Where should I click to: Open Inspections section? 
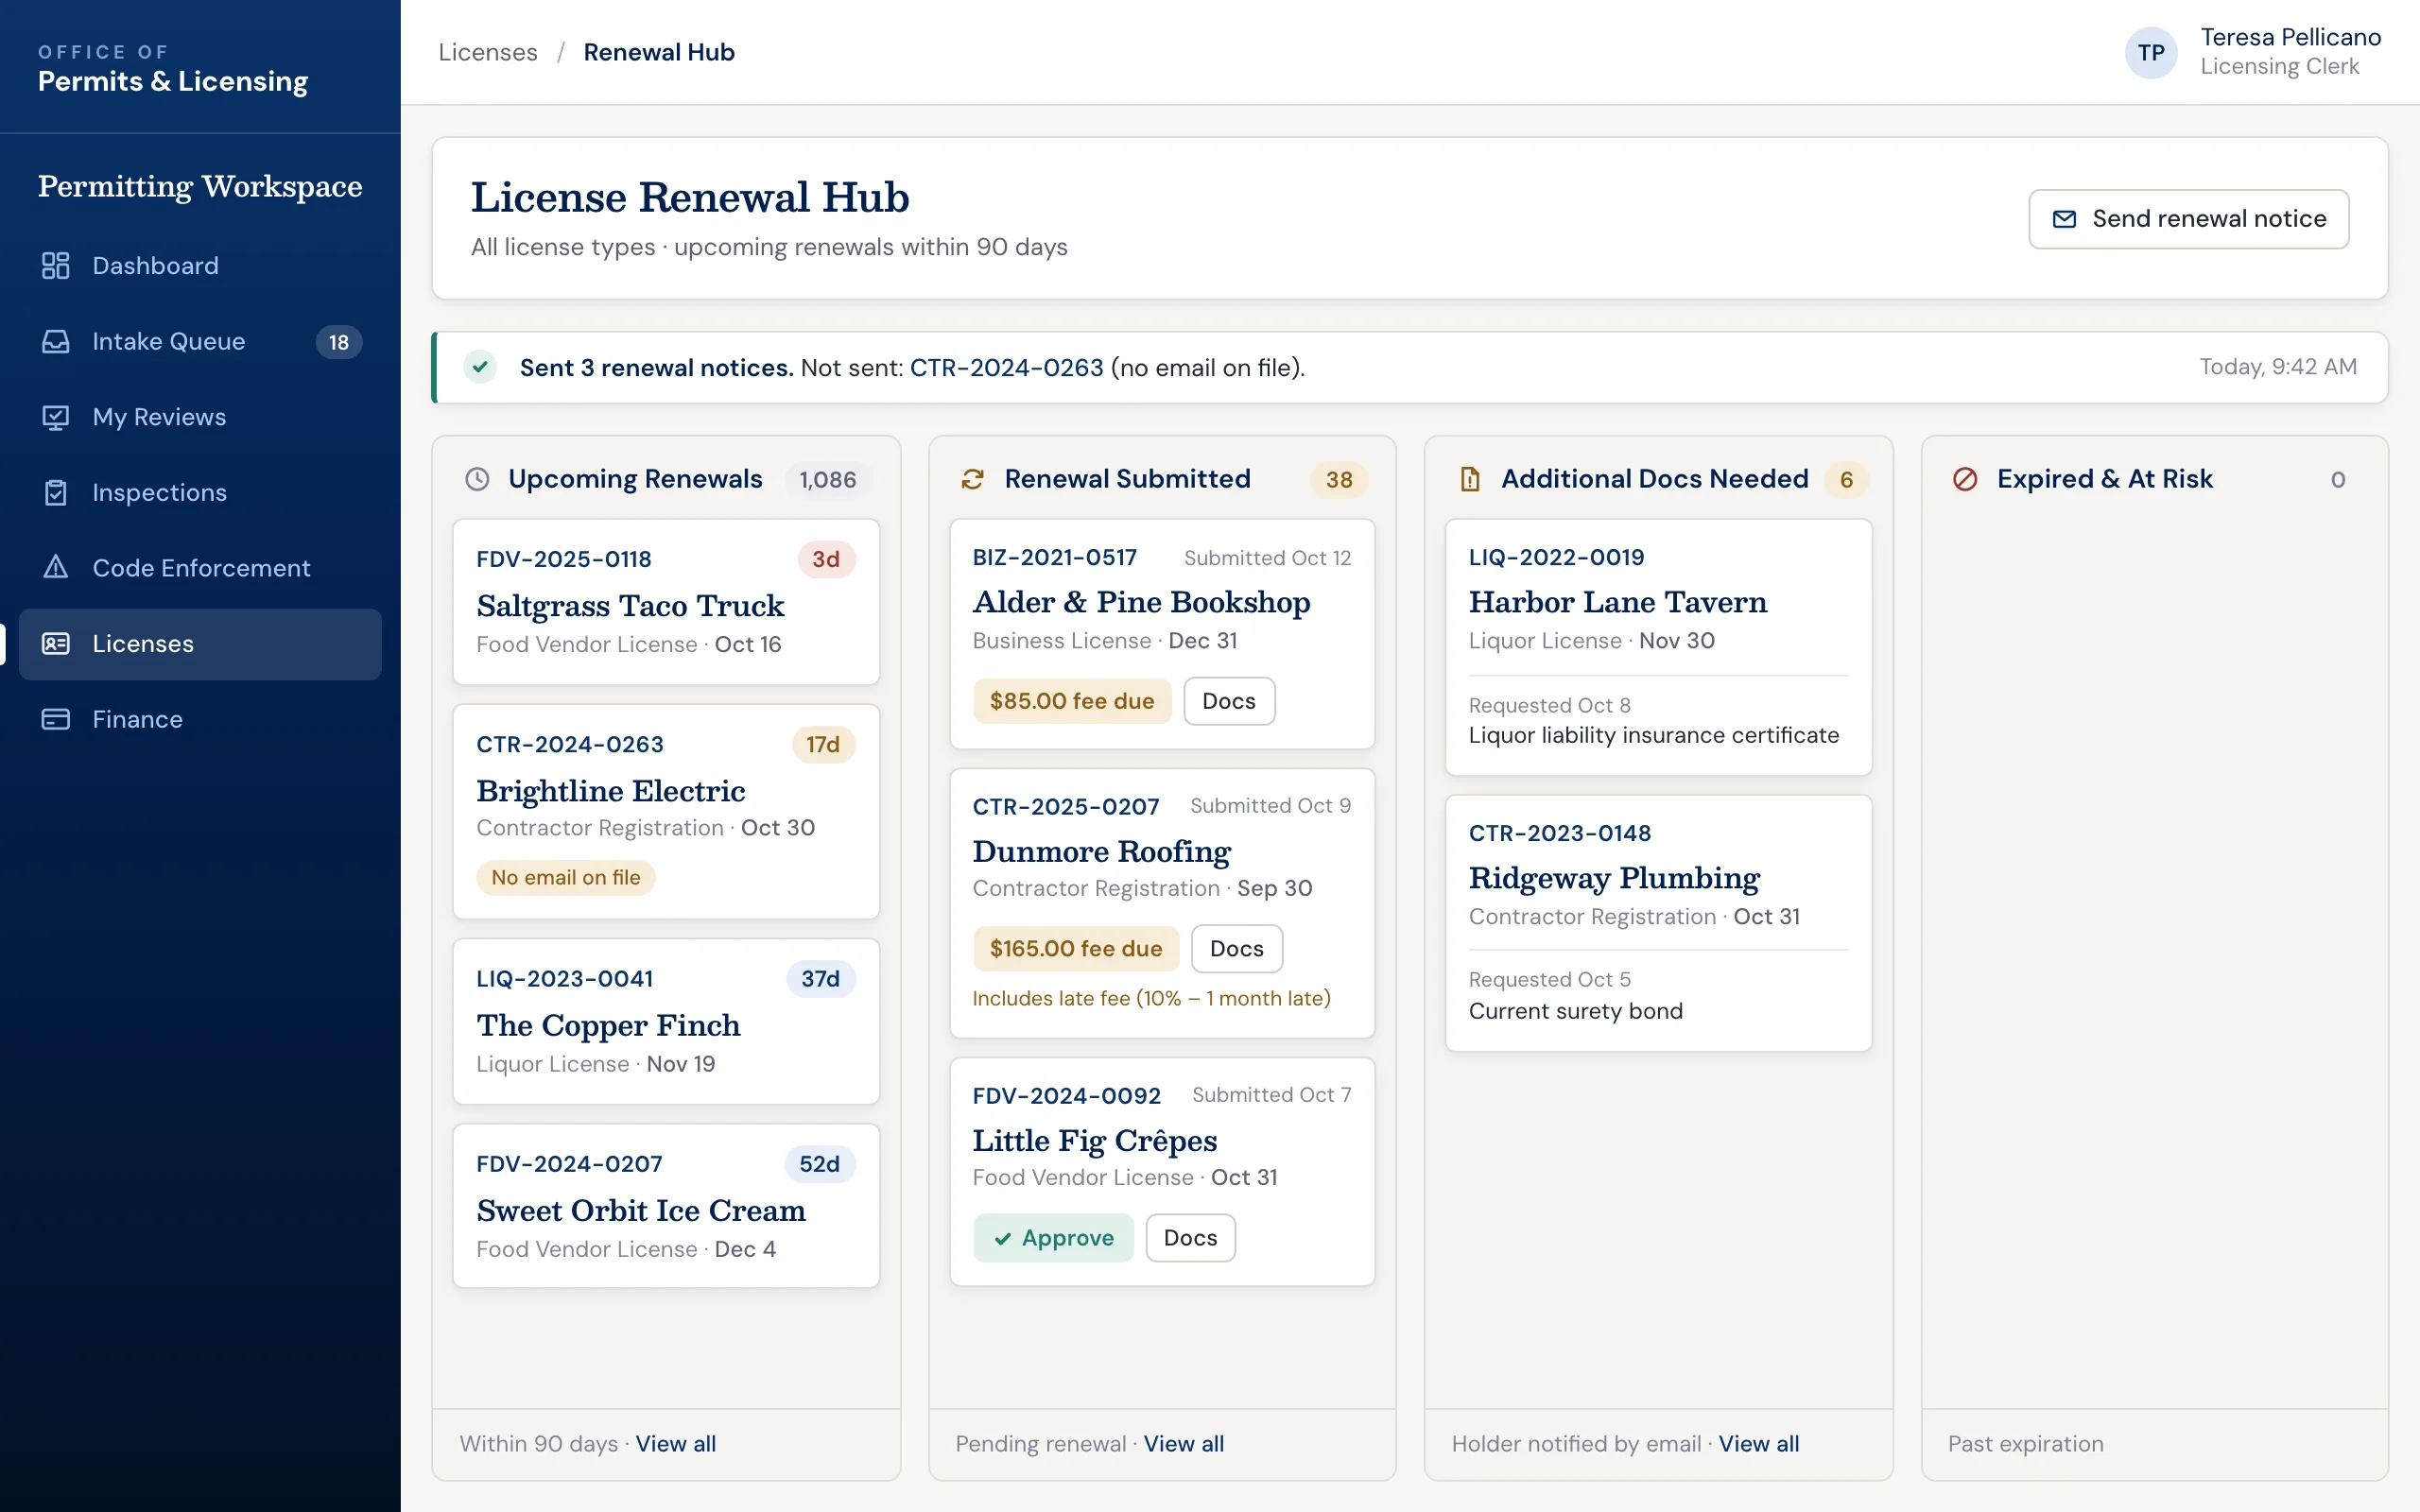[200, 493]
